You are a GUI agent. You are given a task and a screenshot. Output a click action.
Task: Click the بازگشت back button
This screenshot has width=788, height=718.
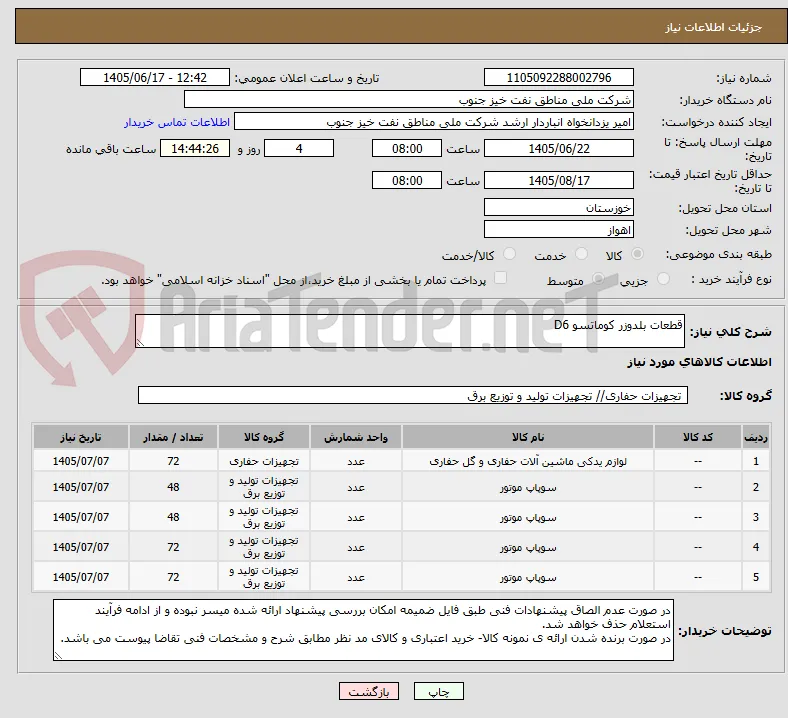coord(368,691)
